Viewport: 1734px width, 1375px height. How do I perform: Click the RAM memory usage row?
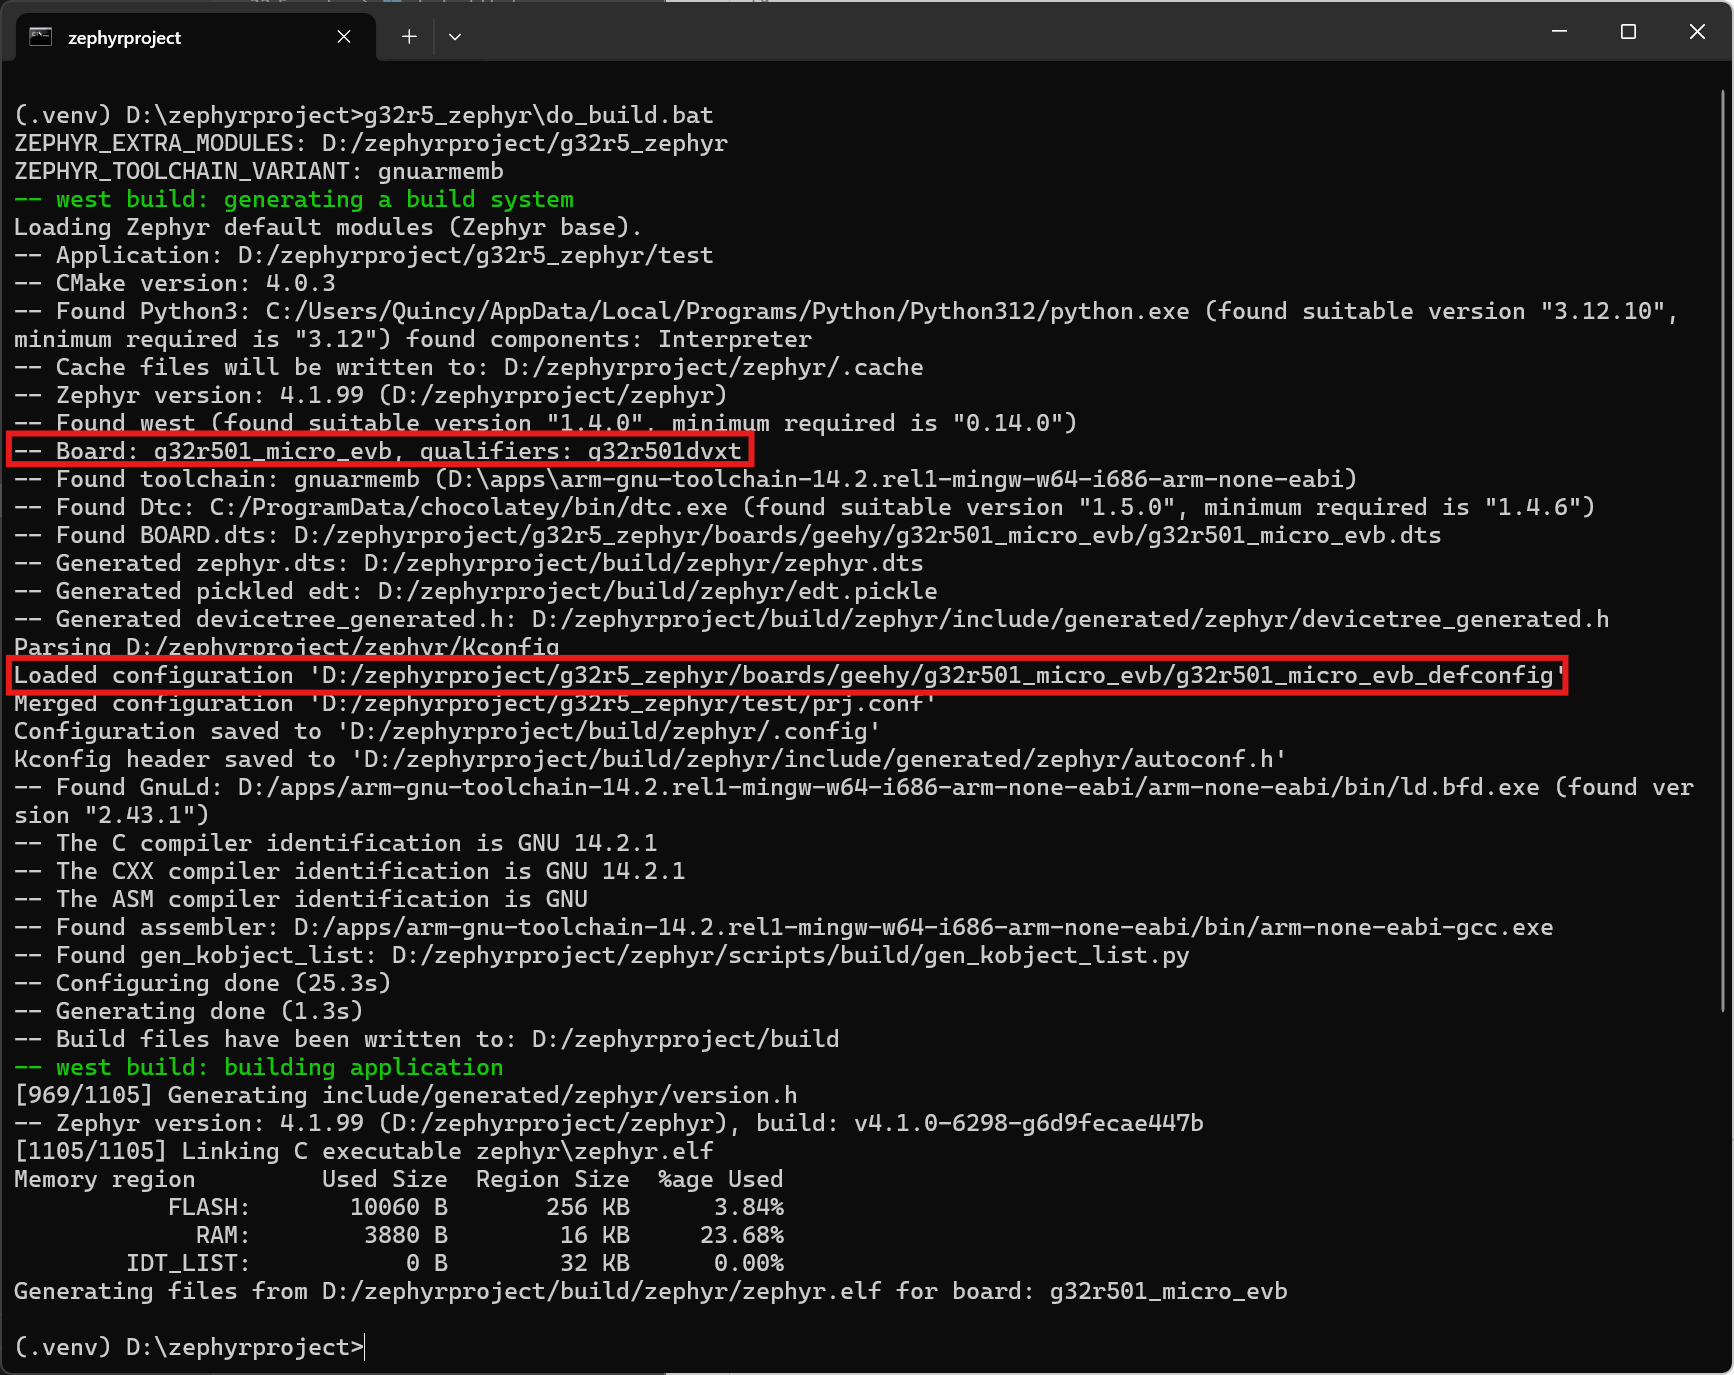pyautogui.click(x=489, y=1236)
